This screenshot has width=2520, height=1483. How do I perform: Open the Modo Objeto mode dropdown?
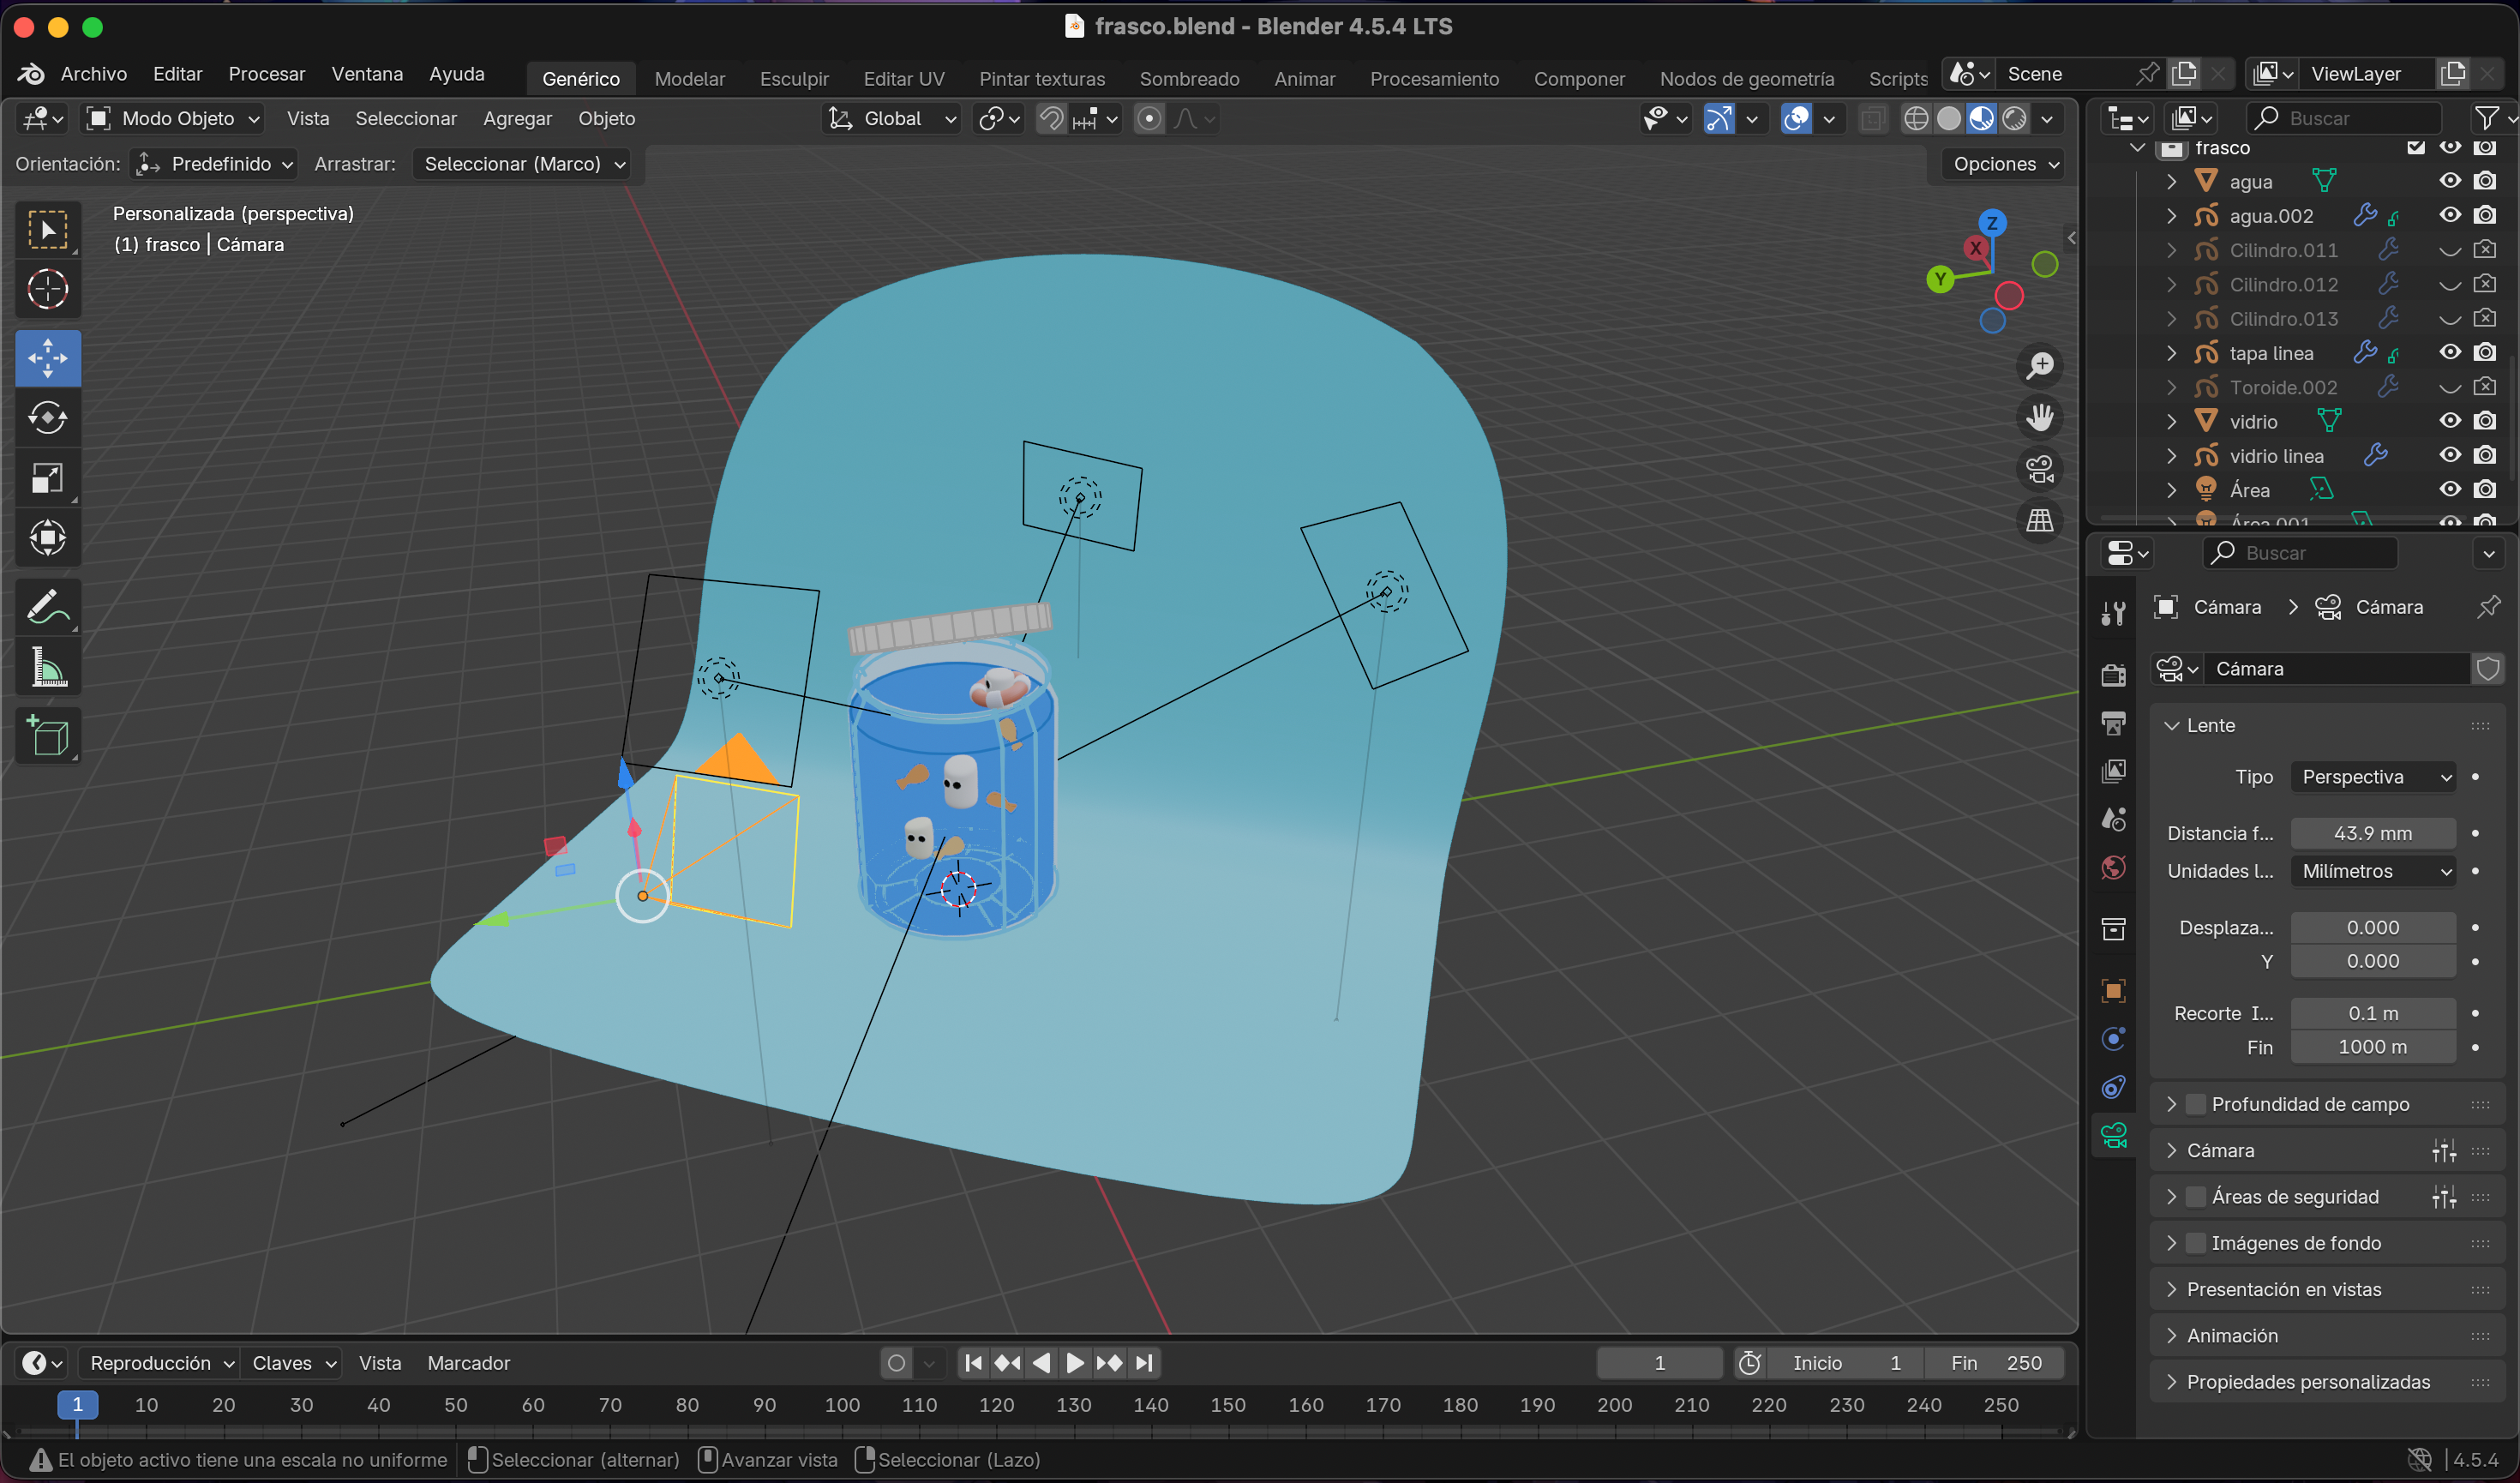[174, 119]
